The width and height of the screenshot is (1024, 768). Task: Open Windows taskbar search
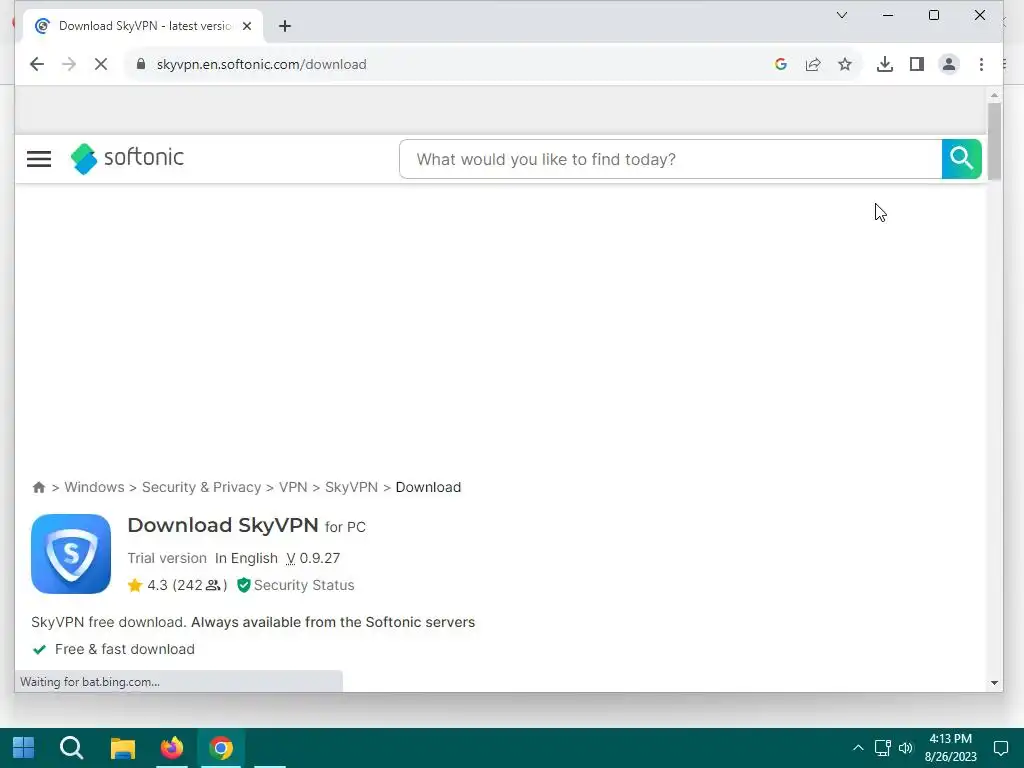click(x=71, y=748)
